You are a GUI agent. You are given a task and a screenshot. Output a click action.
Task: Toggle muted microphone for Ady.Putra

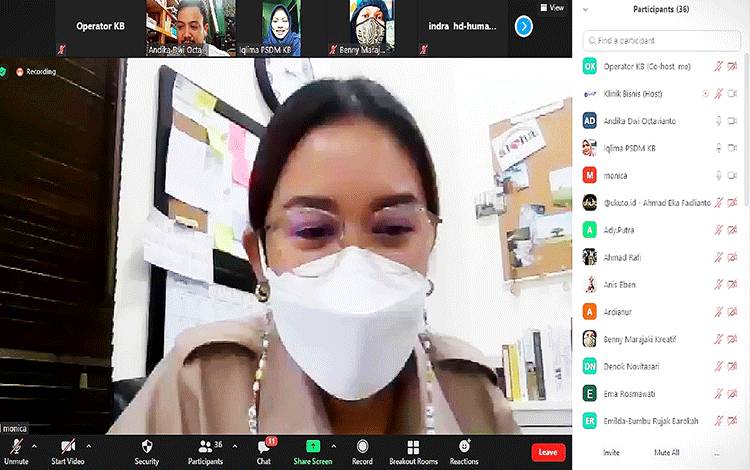718,230
